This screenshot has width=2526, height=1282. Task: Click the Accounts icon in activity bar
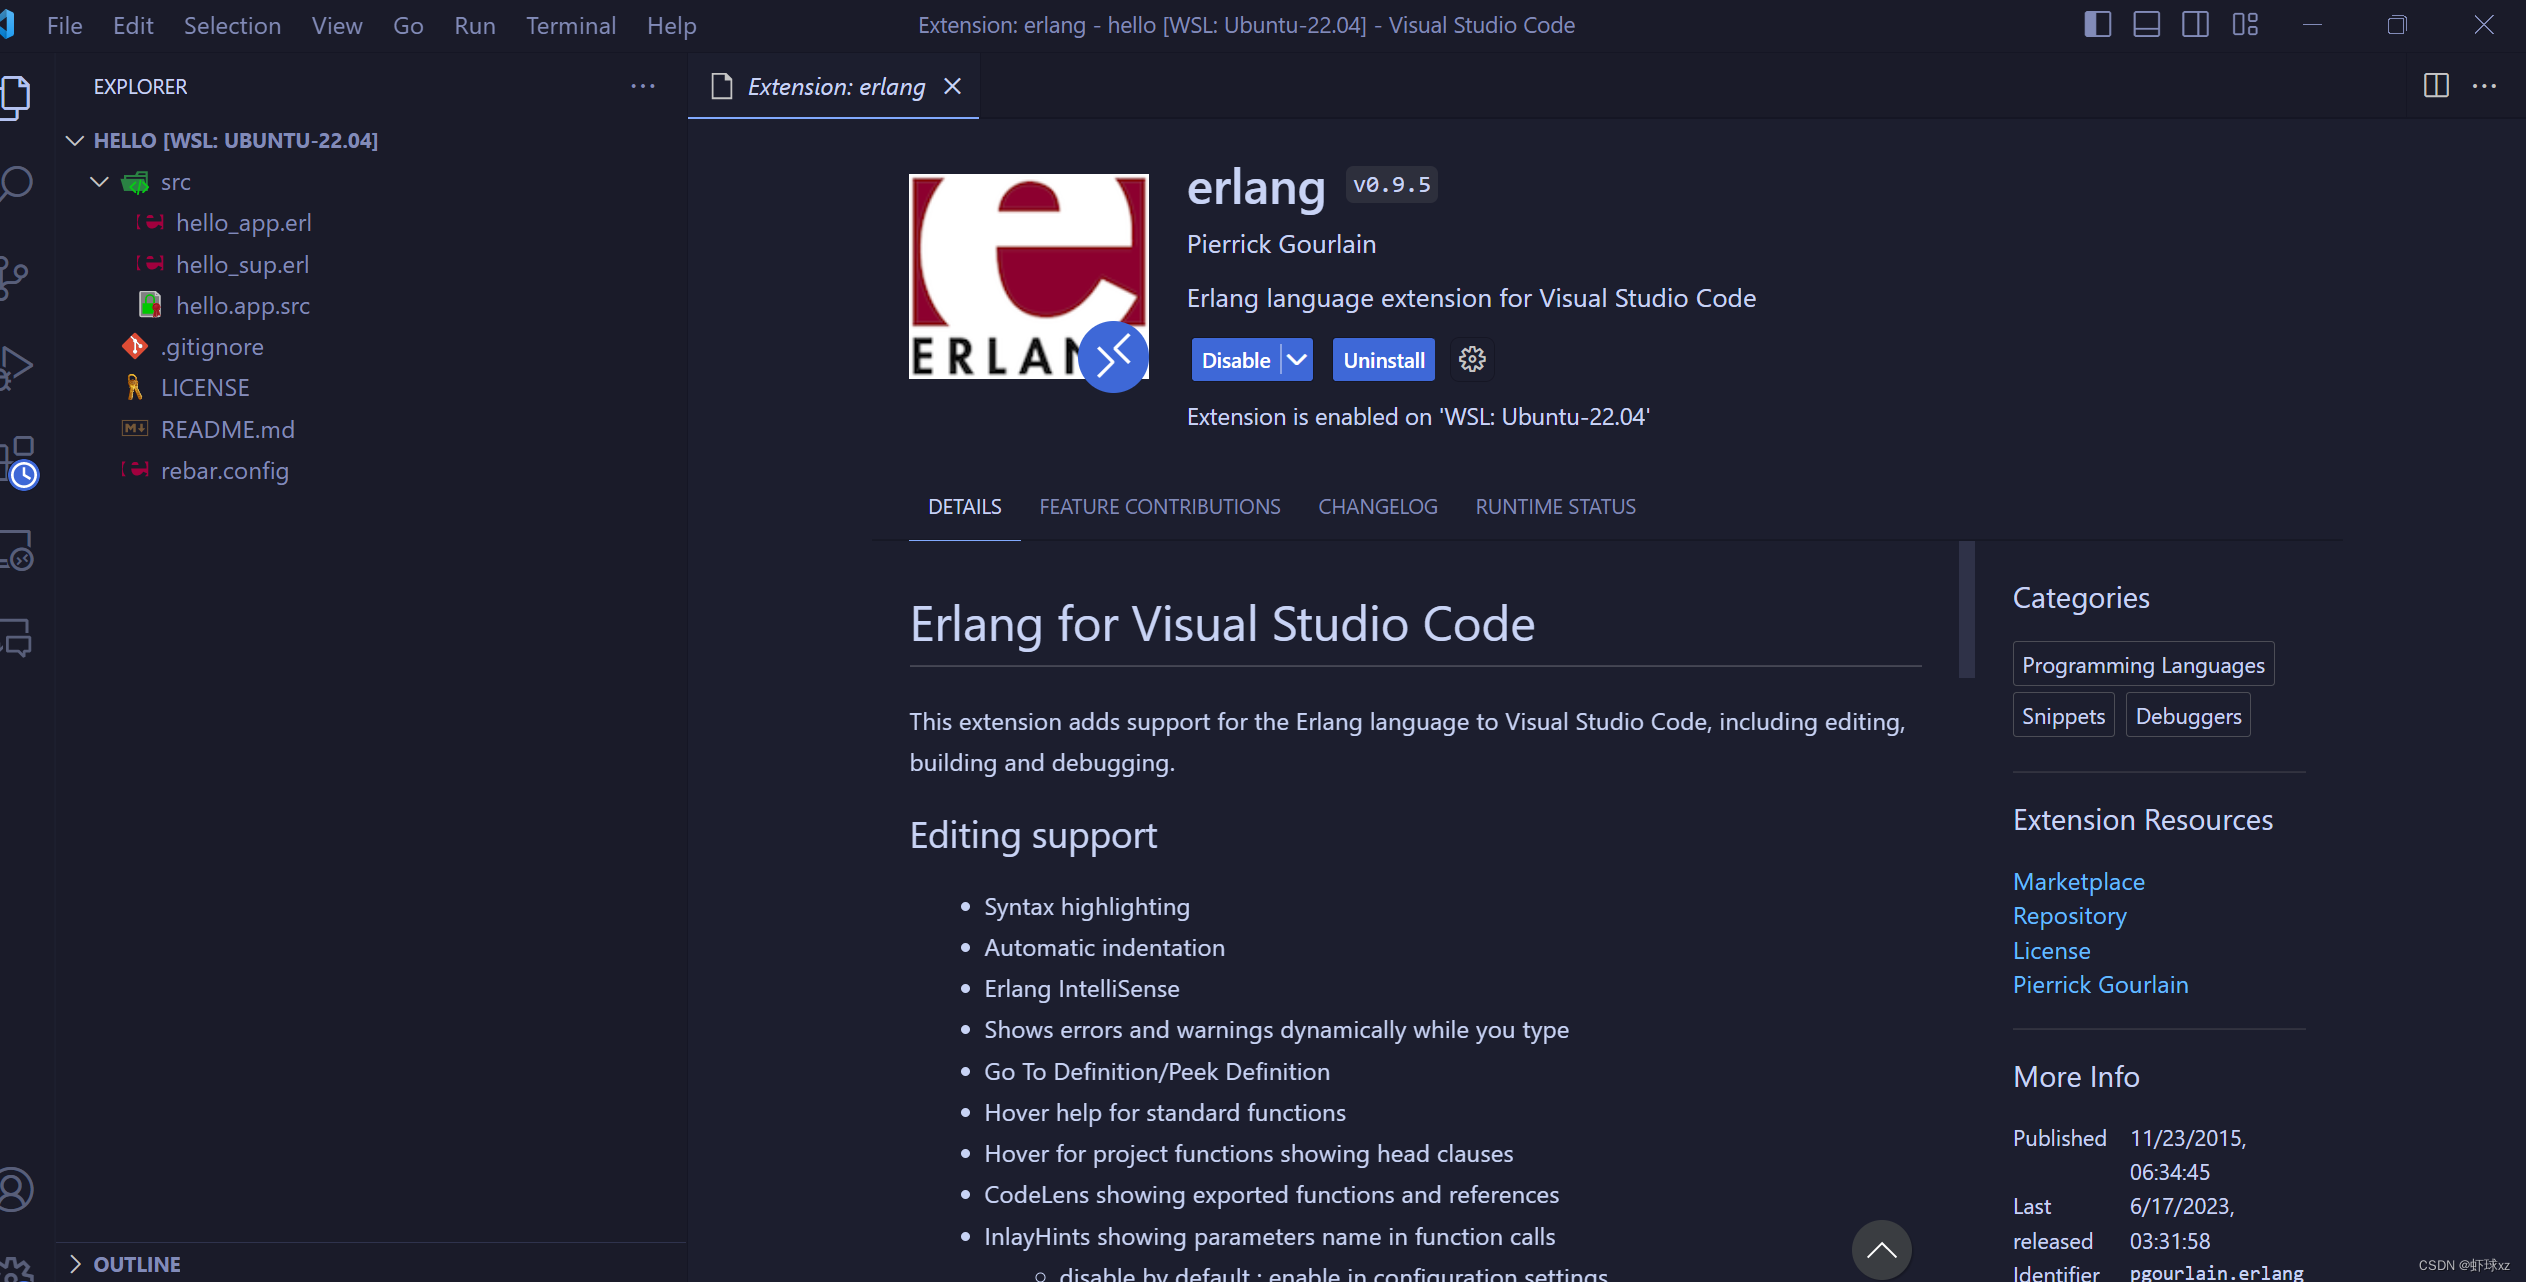click(x=16, y=1190)
